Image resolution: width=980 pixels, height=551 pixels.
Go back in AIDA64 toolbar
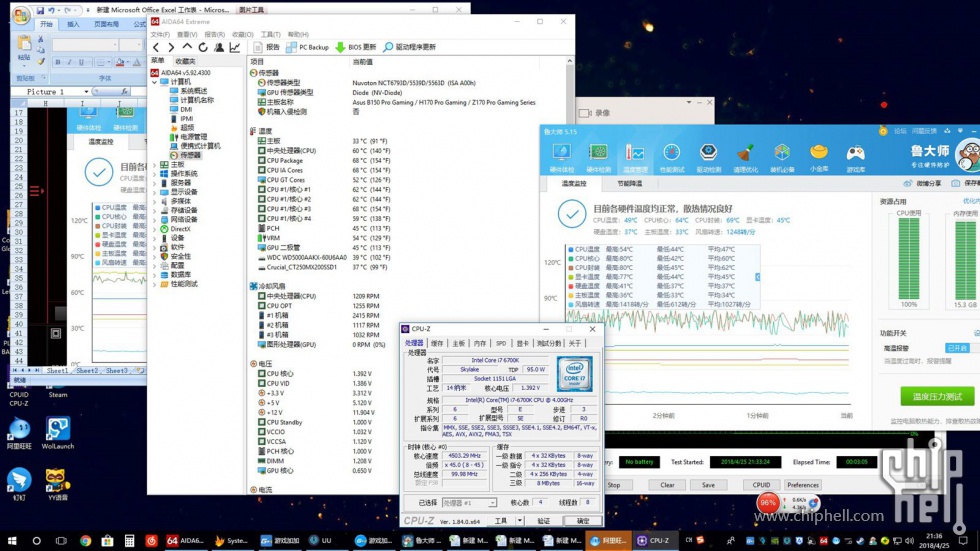156,47
